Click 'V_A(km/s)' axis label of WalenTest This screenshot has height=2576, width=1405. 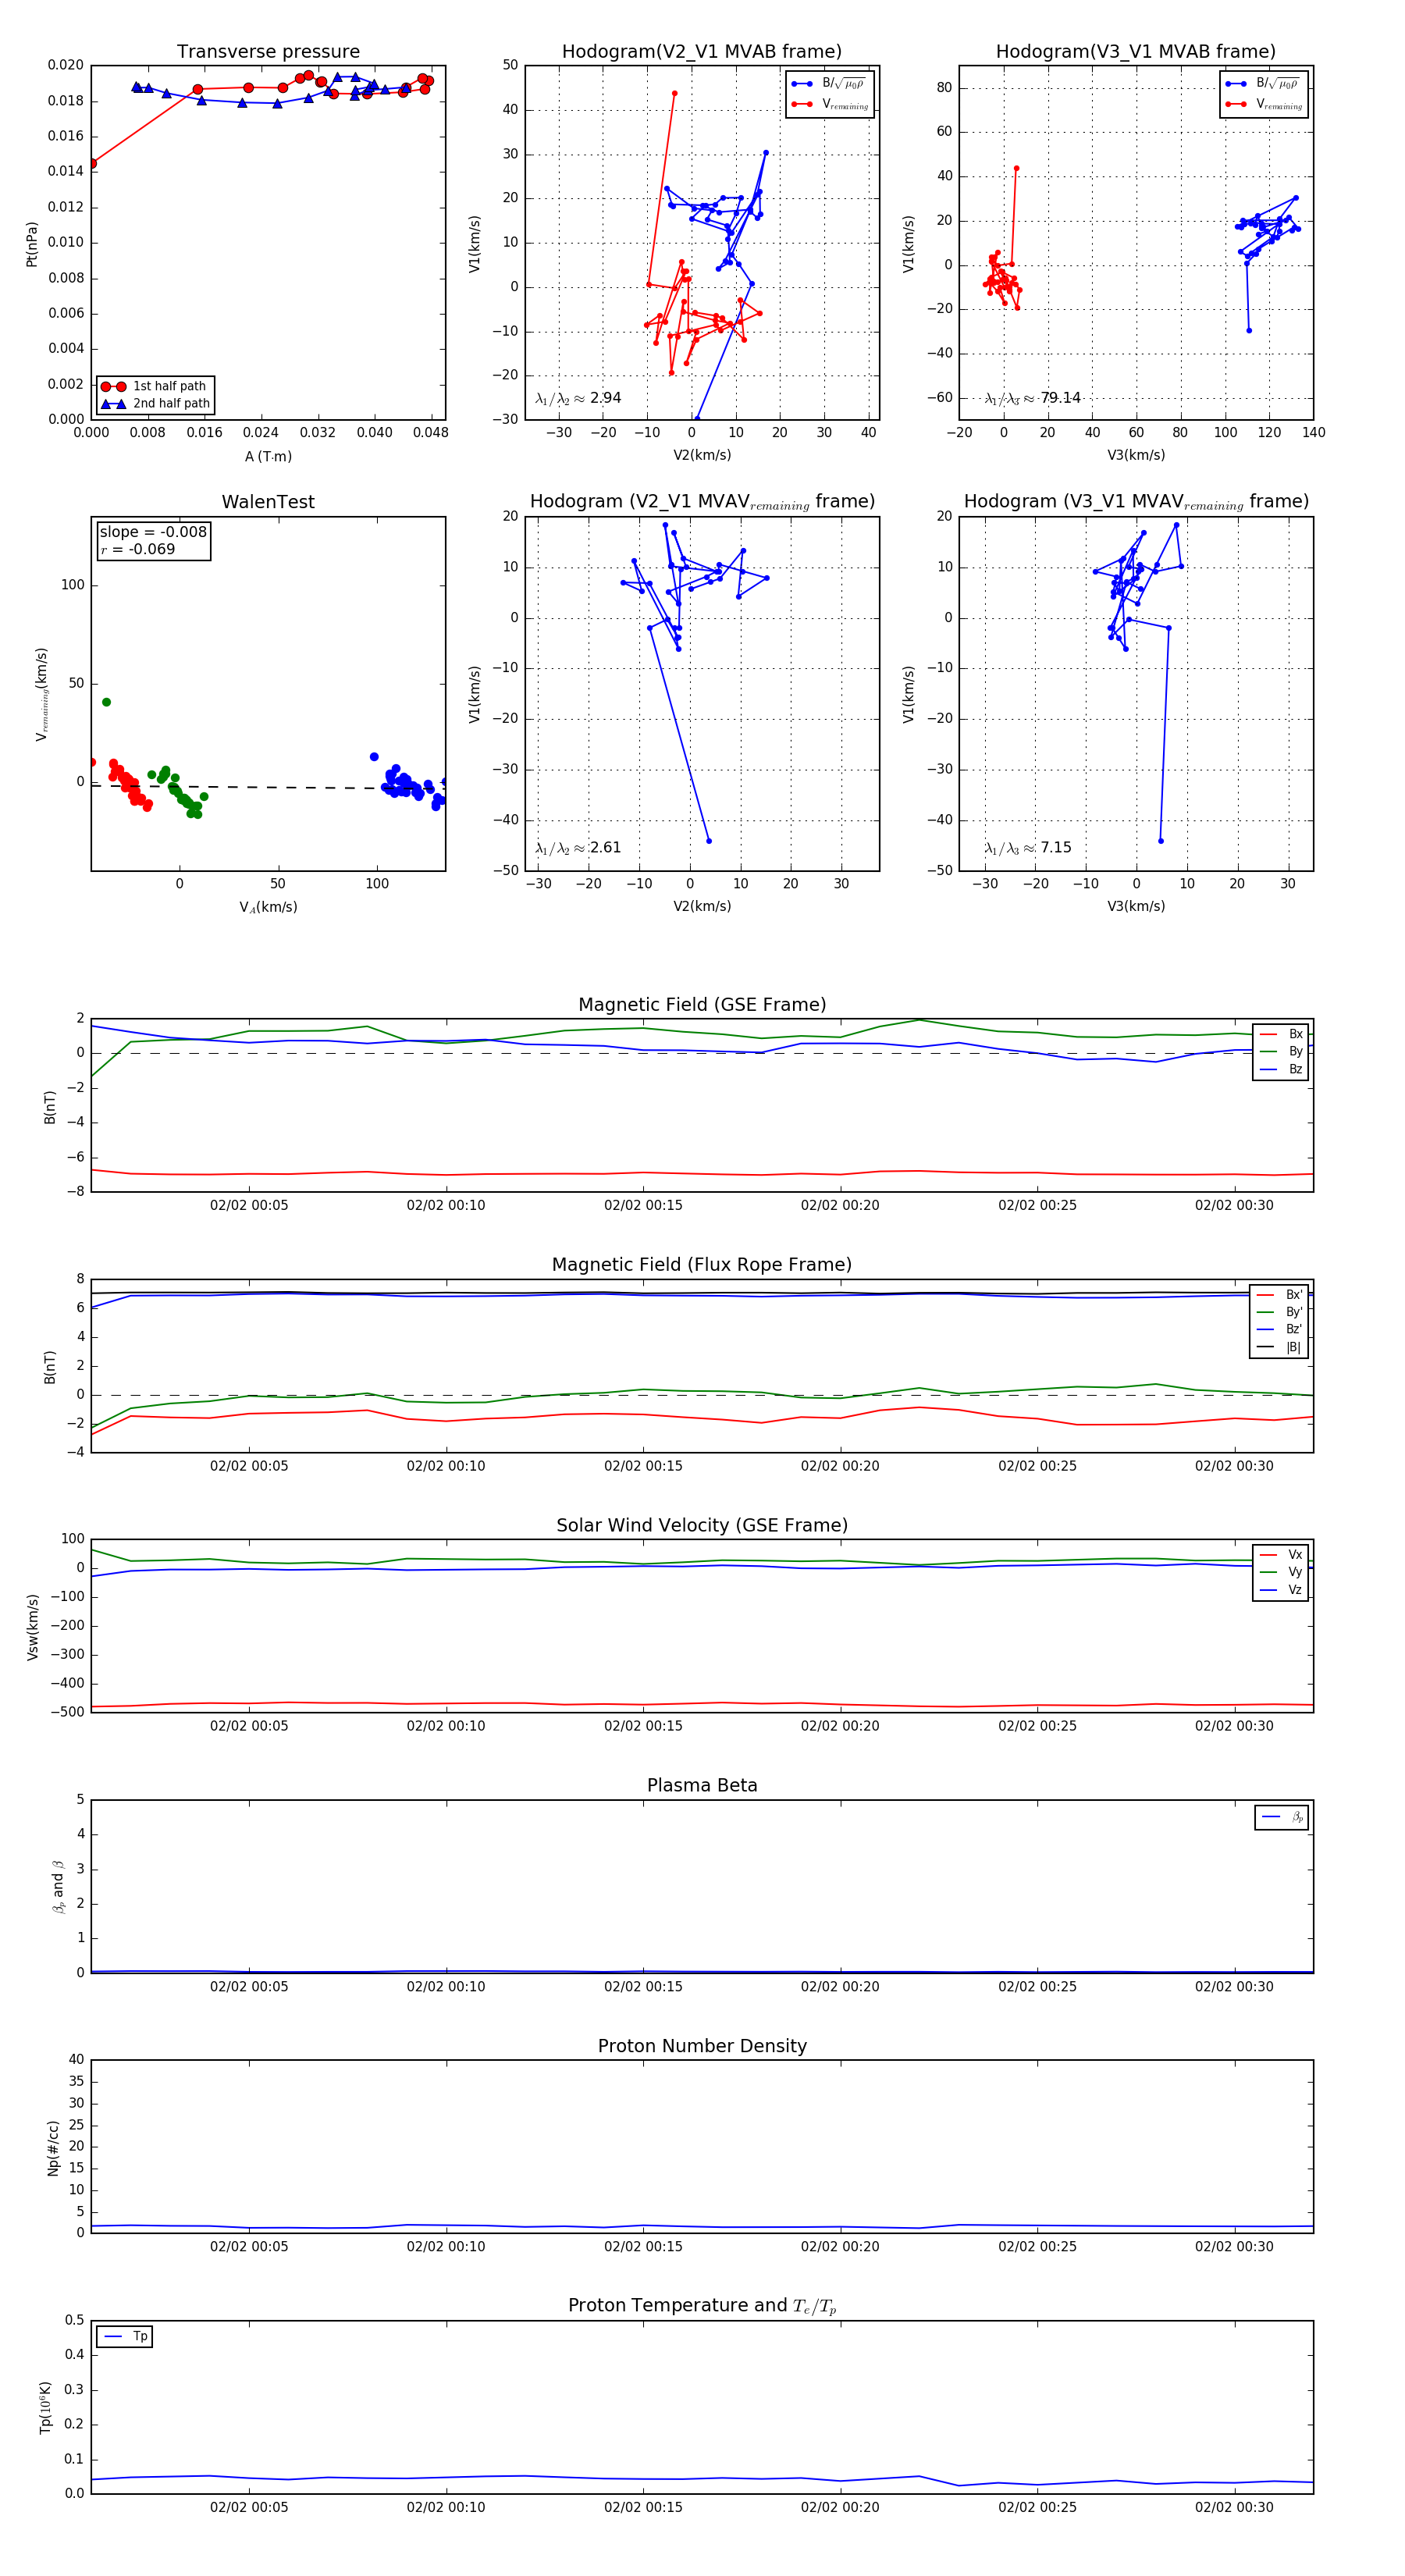pyautogui.click(x=268, y=907)
